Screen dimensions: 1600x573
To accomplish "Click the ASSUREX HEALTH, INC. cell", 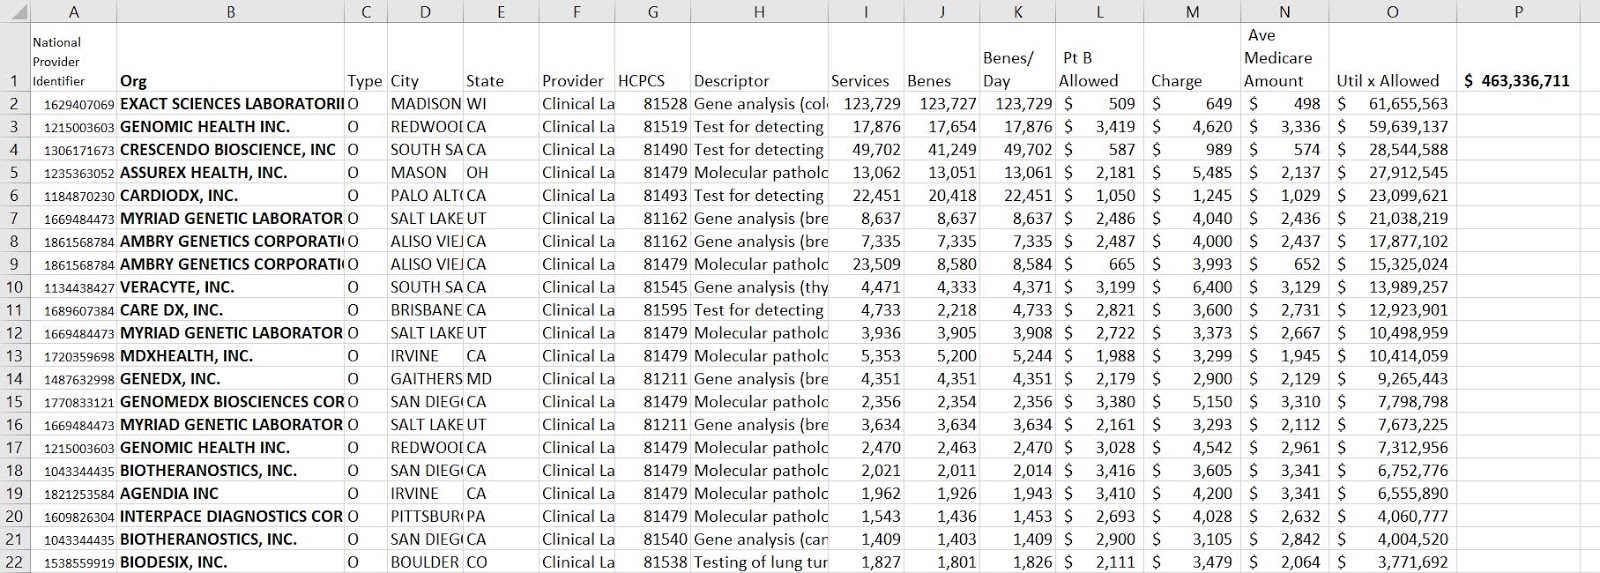I will click(x=230, y=173).
